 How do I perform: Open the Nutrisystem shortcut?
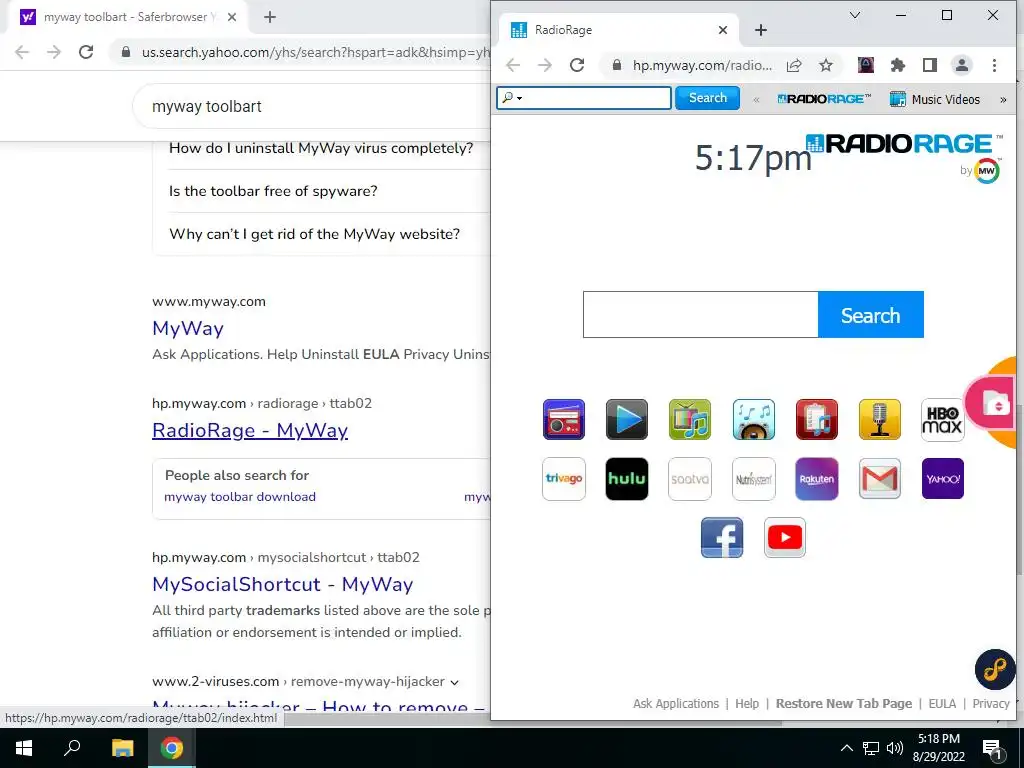pos(754,479)
